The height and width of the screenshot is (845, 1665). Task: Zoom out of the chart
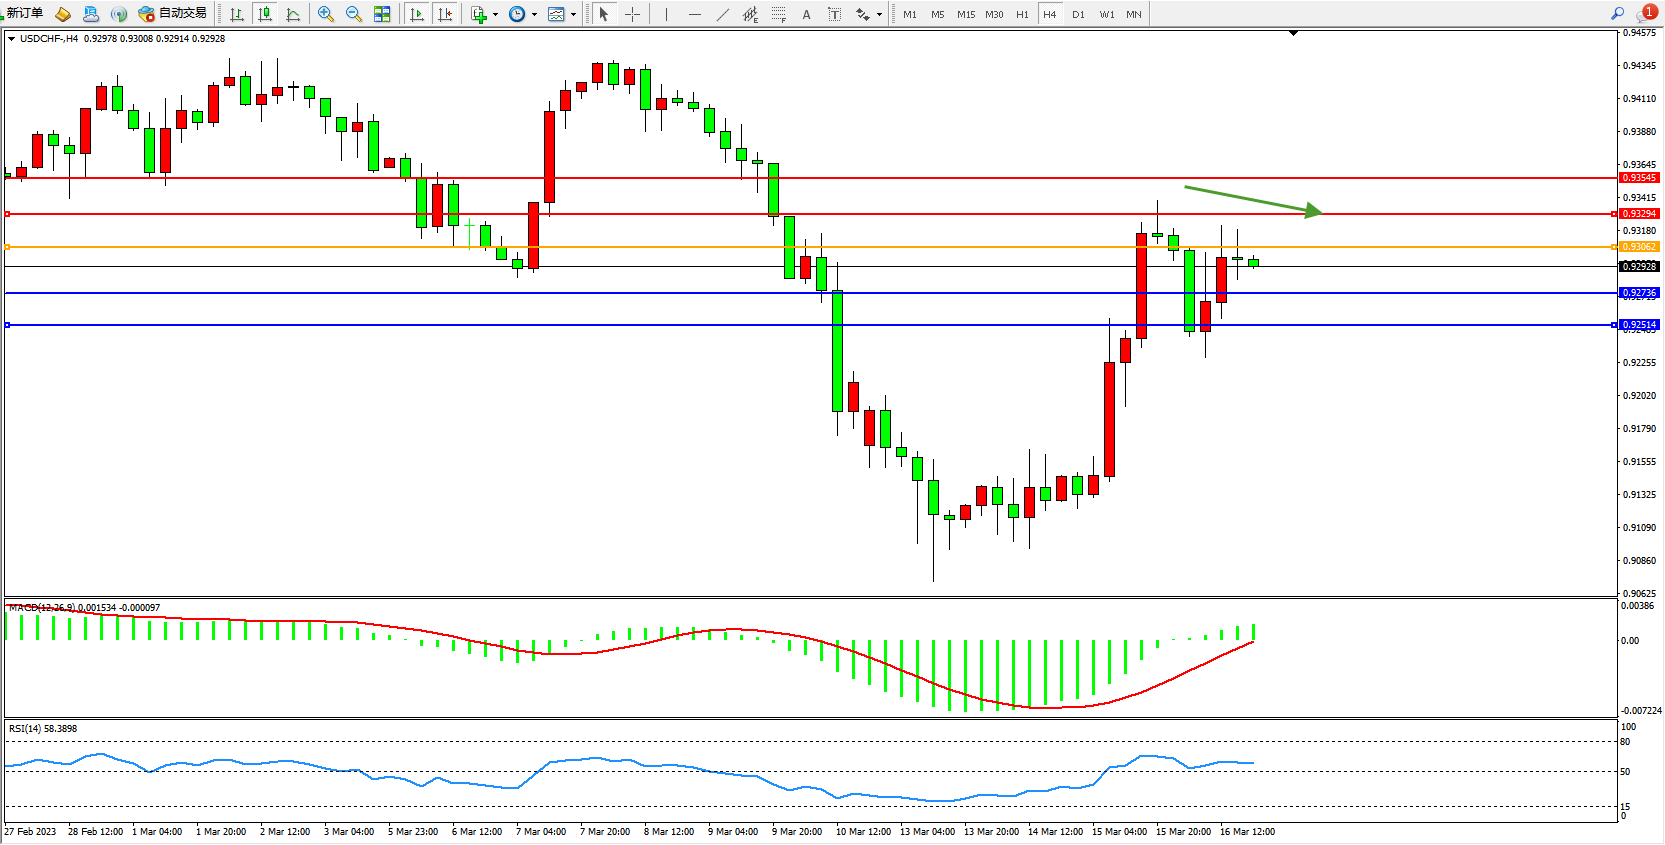tap(353, 14)
